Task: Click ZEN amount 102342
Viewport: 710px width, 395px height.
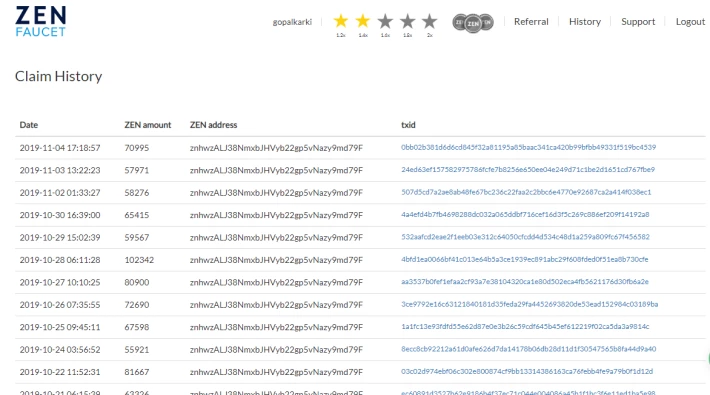Action: tap(139, 260)
